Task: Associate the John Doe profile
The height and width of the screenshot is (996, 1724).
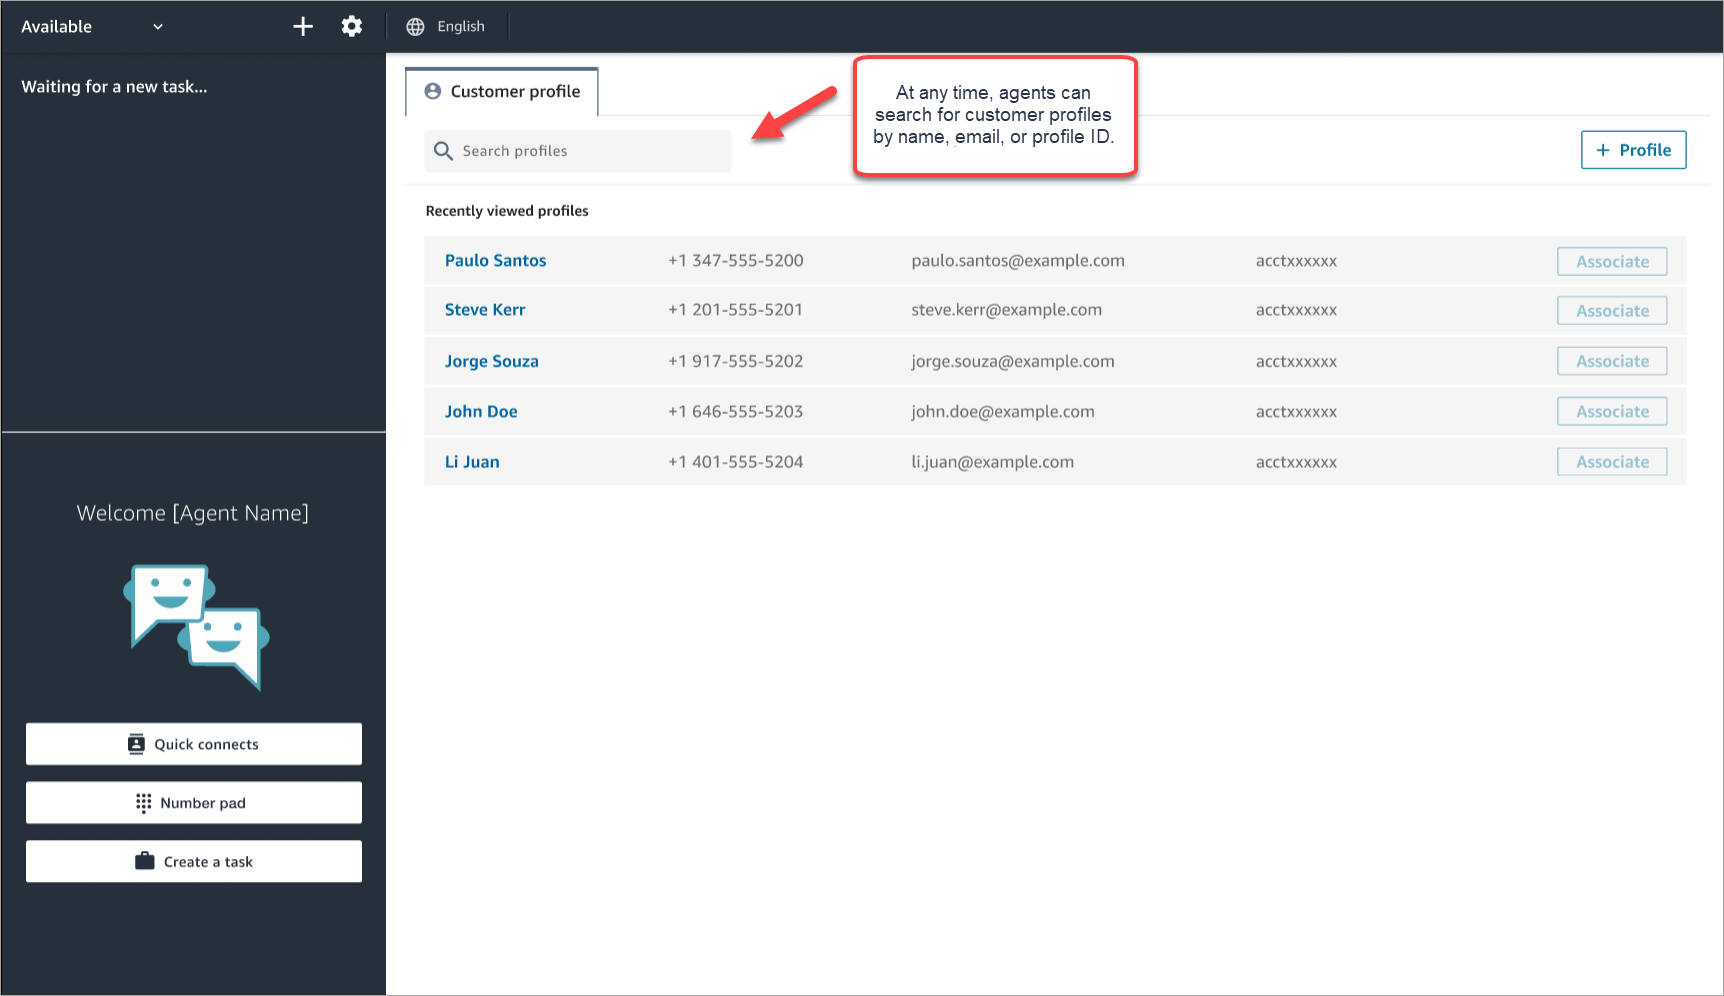Action: tap(1611, 412)
